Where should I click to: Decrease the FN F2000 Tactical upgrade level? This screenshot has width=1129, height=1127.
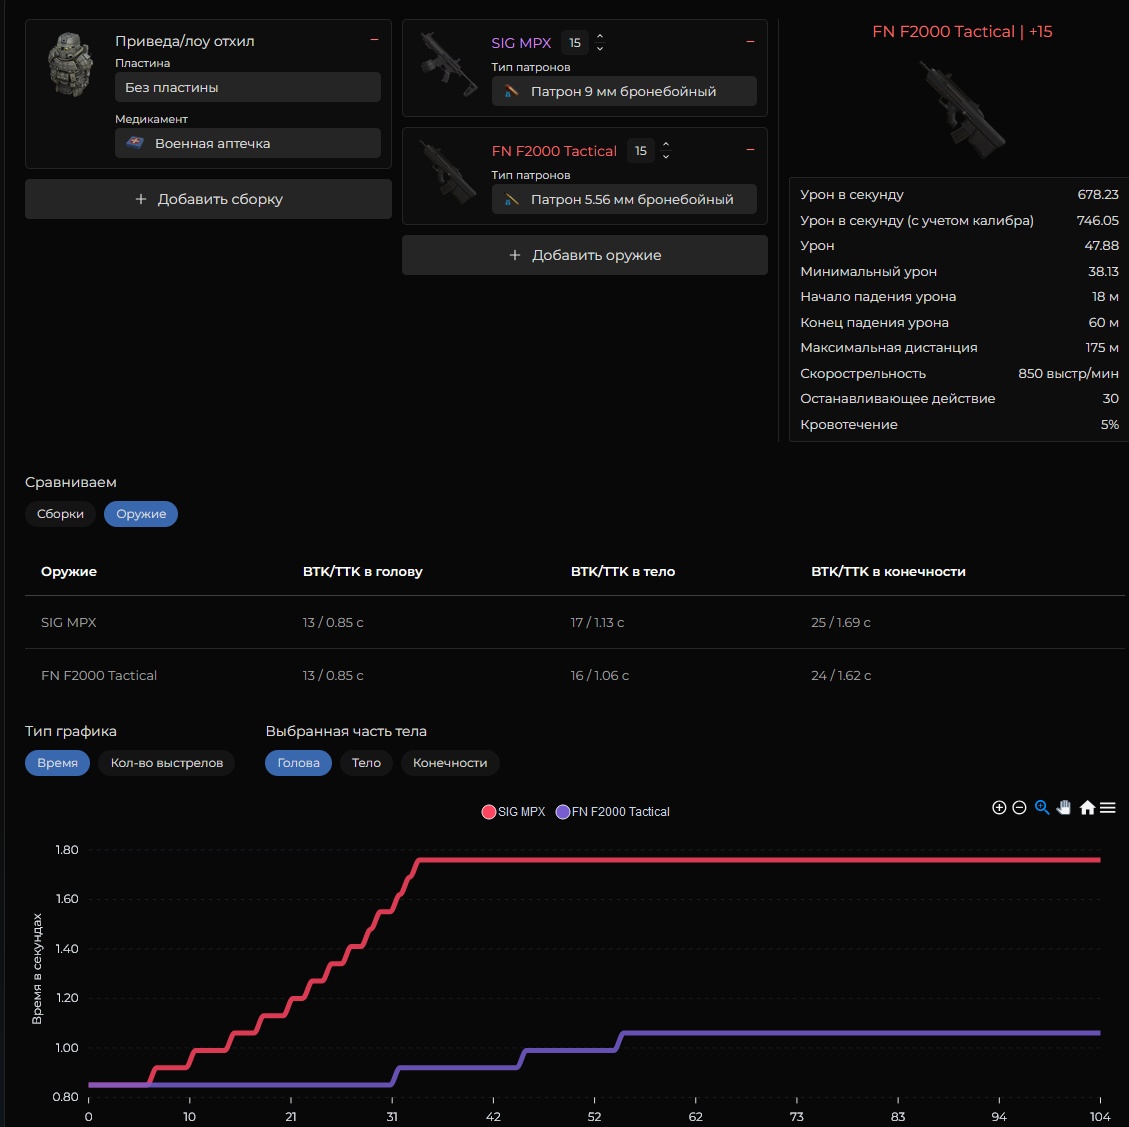(x=666, y=156)
